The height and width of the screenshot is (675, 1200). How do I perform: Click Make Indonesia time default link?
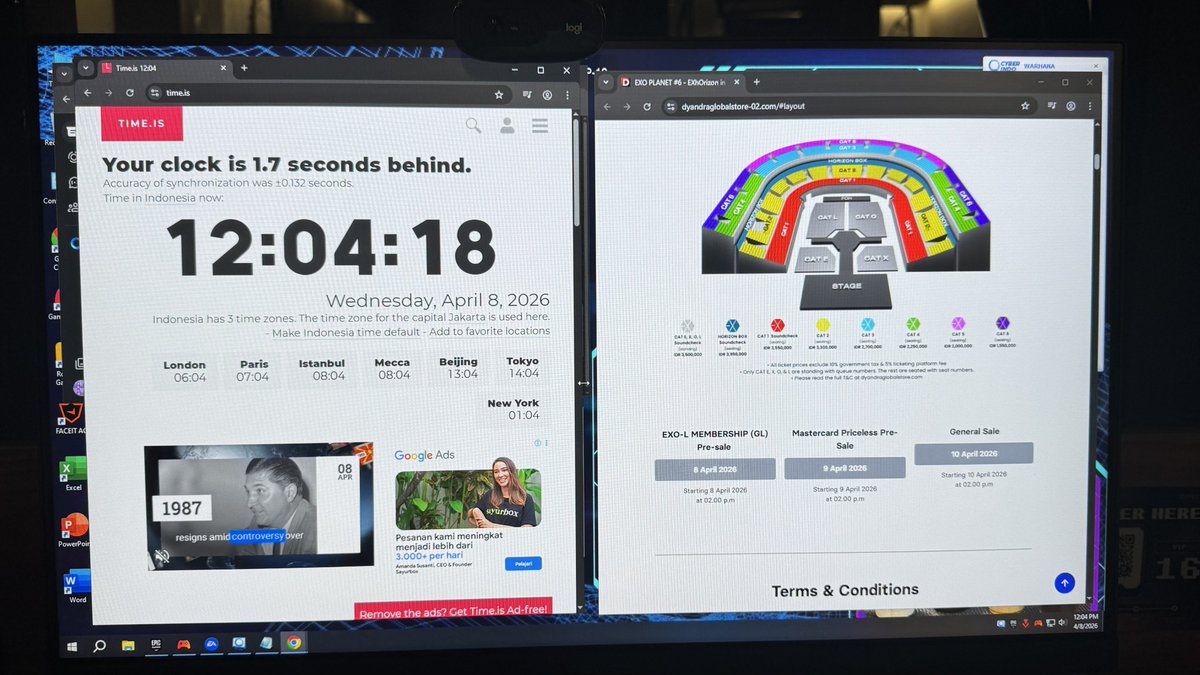pyautogui.click(x=345, y=331)
